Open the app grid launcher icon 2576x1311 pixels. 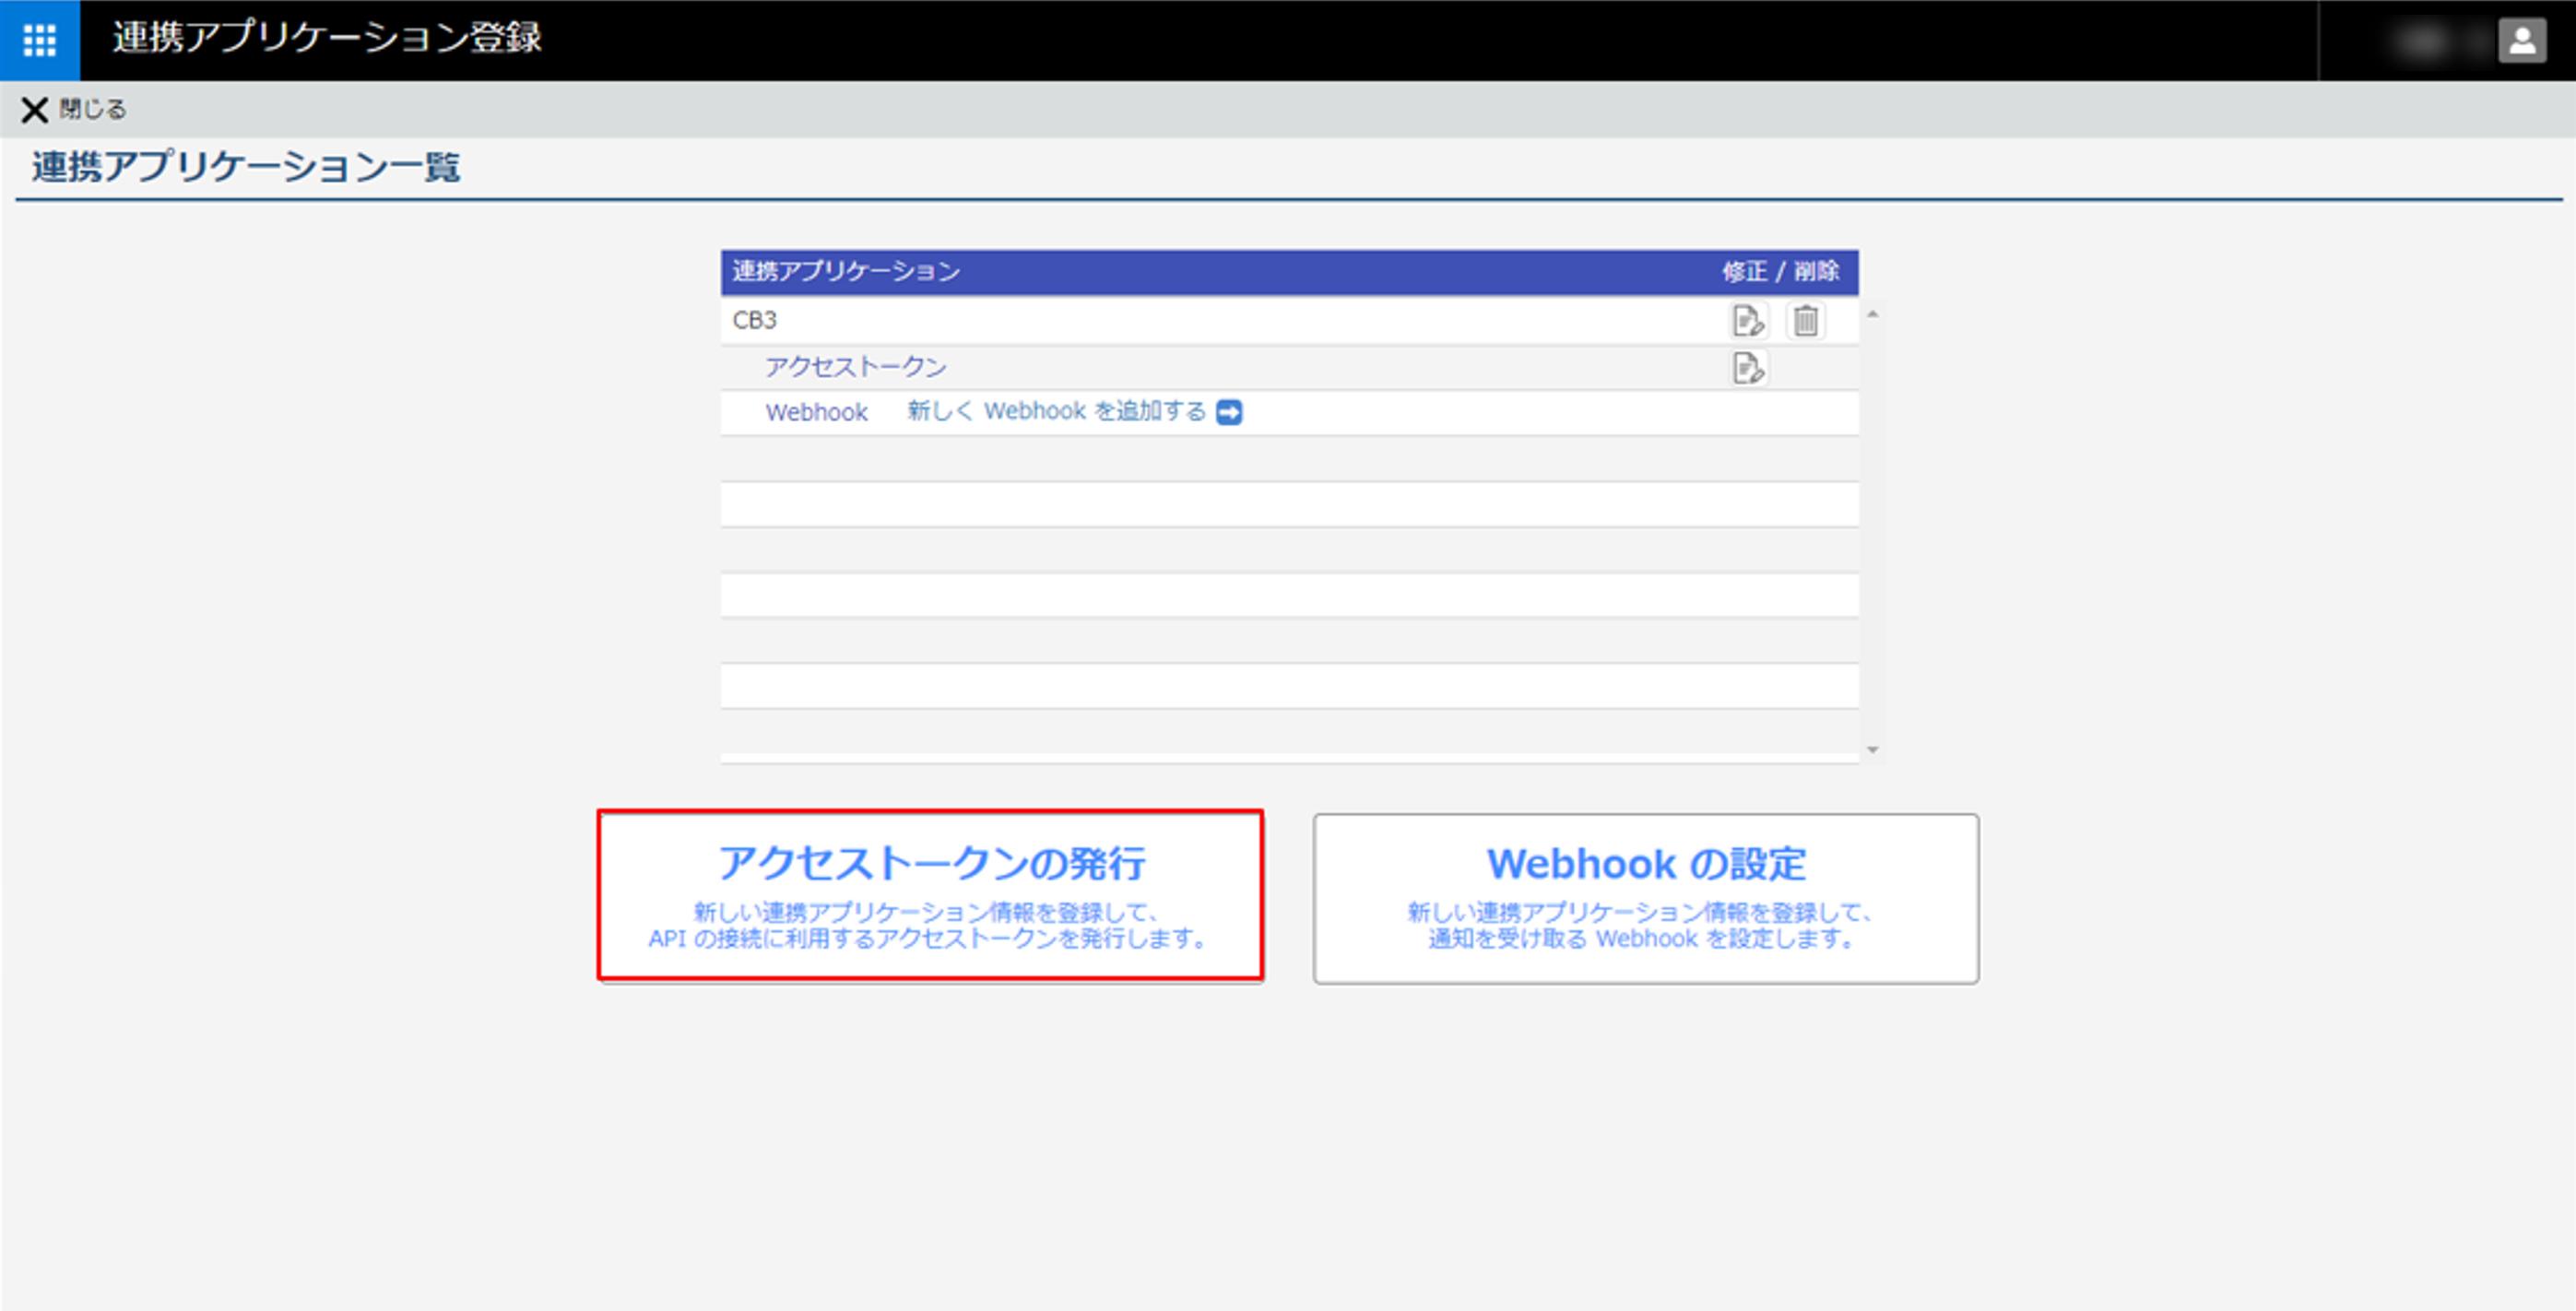[40, 40]
